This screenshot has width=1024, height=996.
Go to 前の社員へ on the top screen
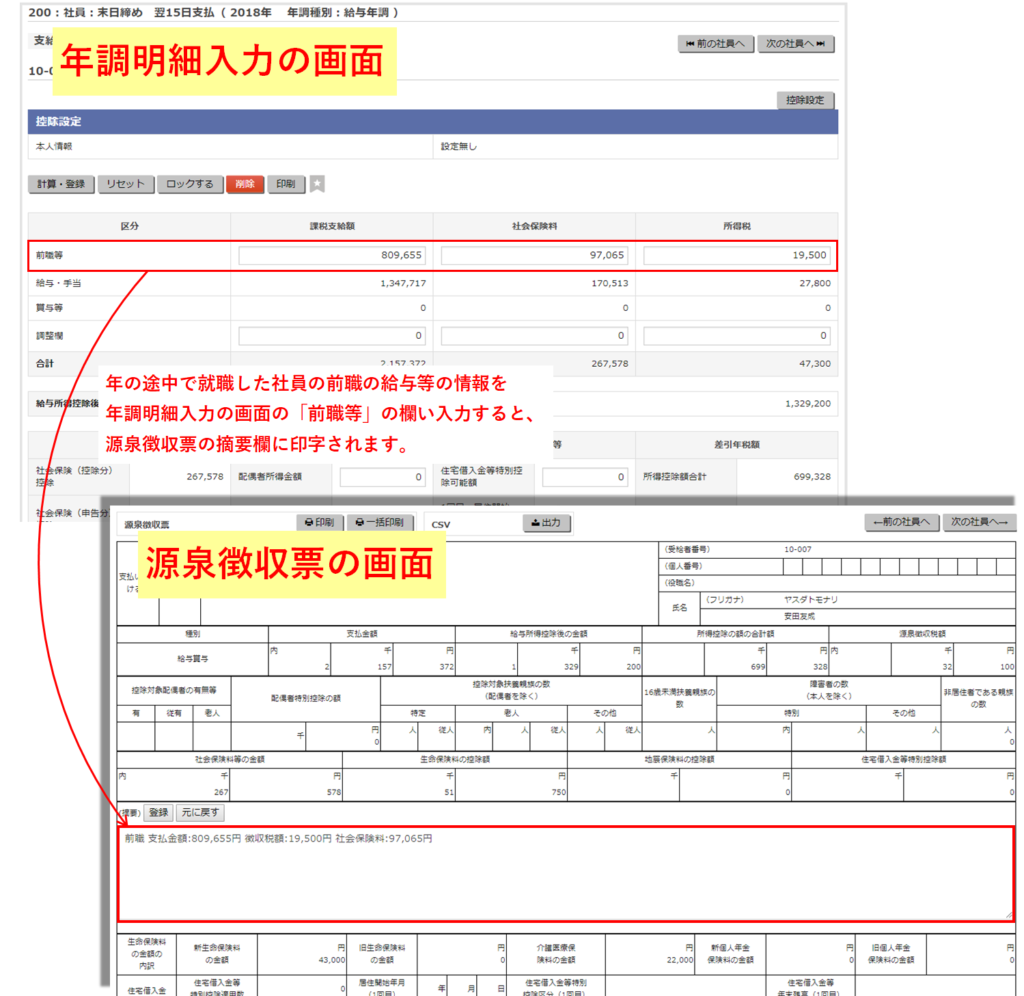(714, 43)
